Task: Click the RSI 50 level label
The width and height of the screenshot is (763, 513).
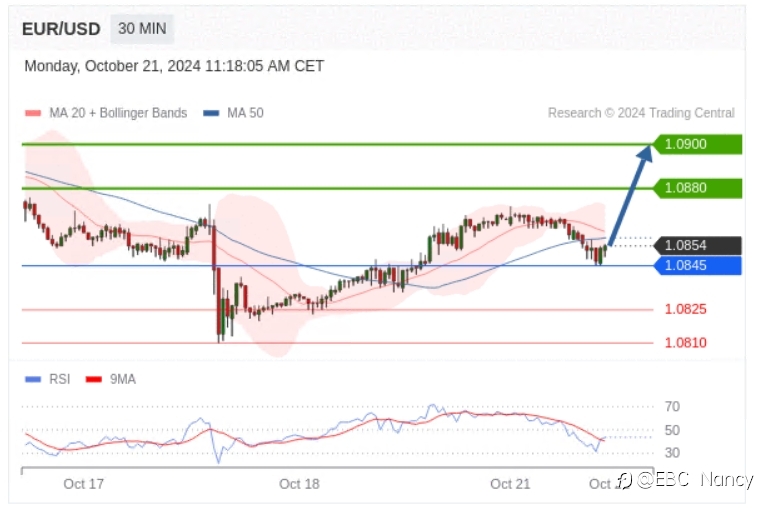Action: pos(672,430)
